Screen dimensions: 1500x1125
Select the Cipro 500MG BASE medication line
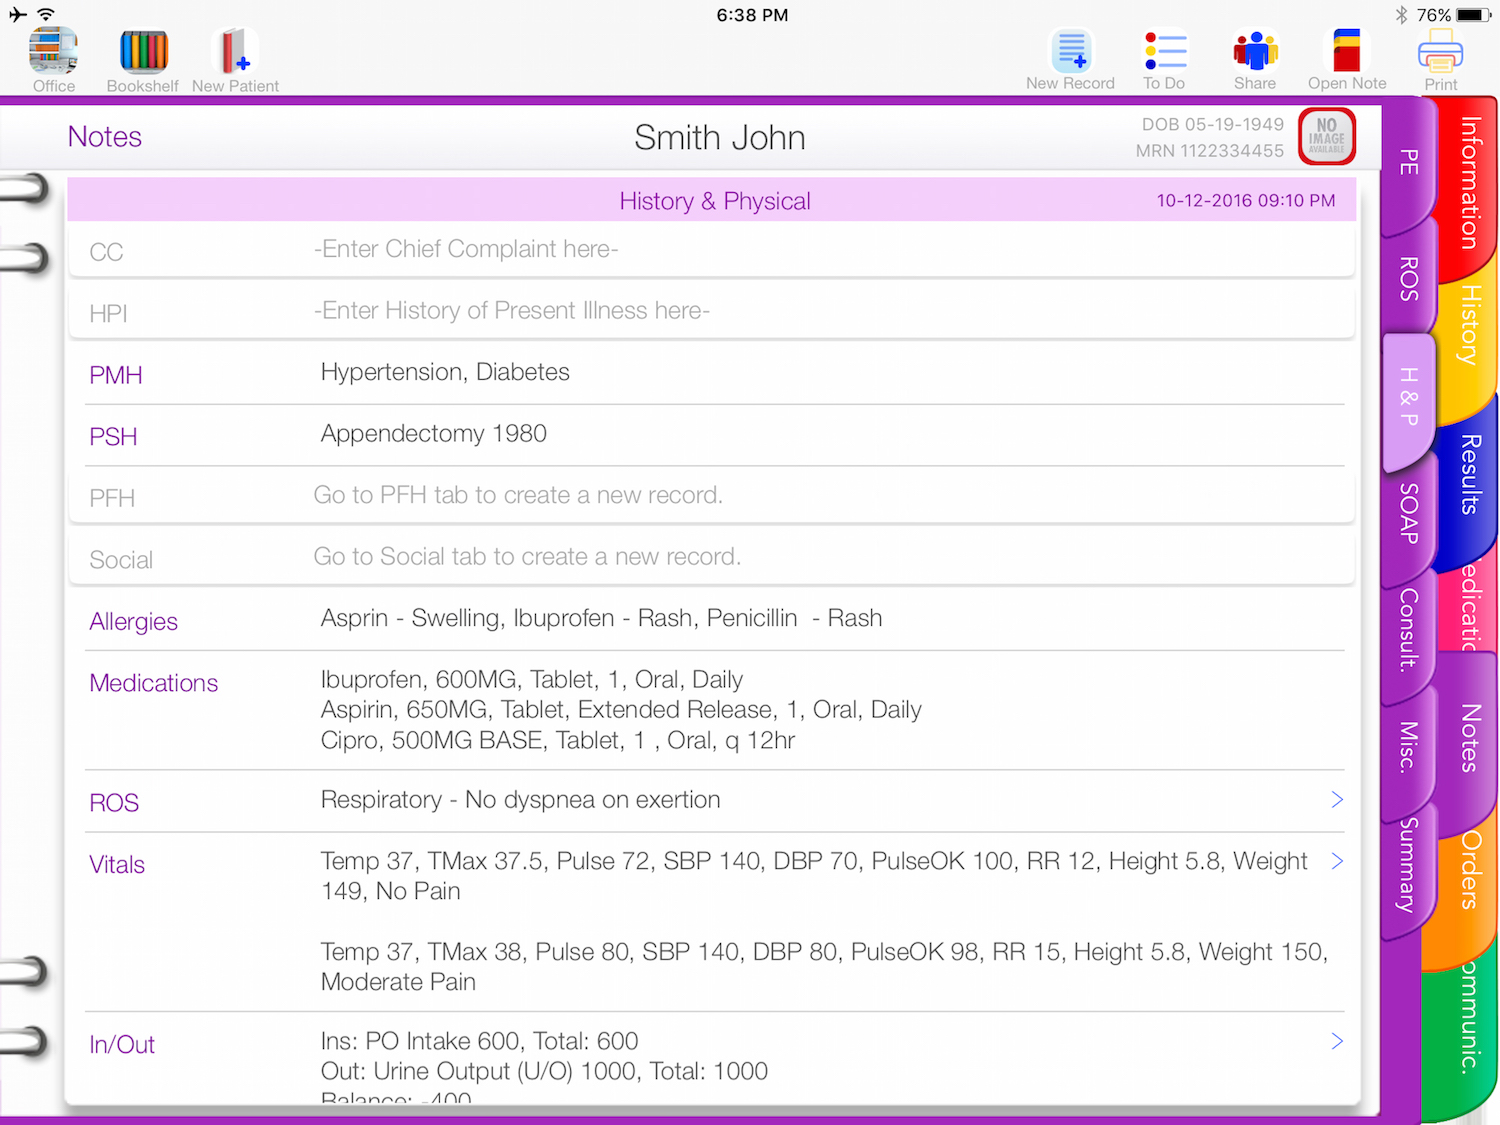(x=558, y=740)
